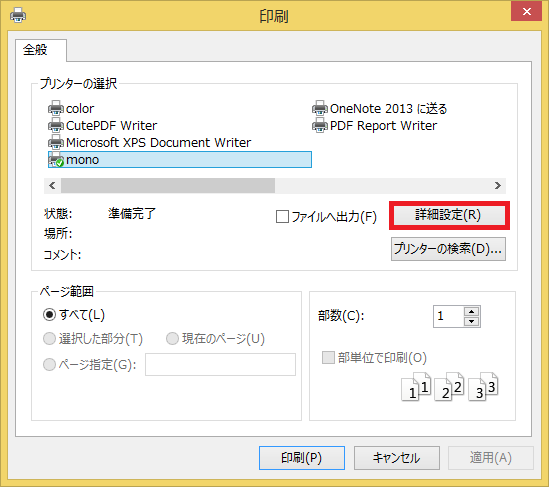Select the ページ指定(G) radio option
Viewport: 549px width, 487px height.
49,364
